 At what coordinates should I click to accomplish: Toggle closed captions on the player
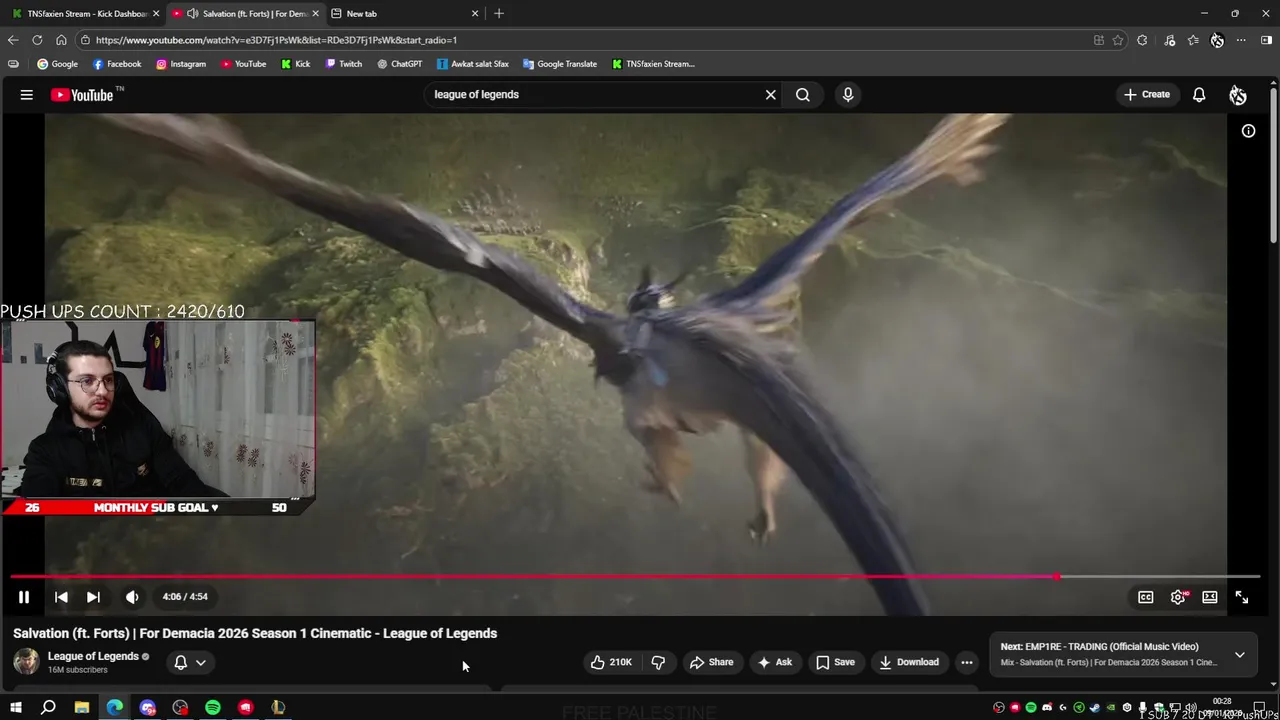coord(1146,597)
